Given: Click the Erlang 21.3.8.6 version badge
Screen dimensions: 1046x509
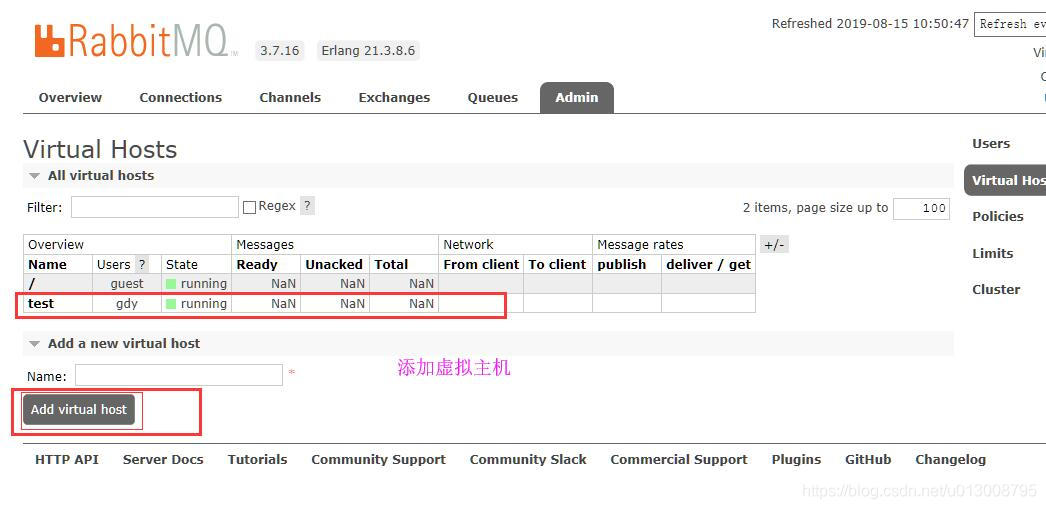Looking at the screenshot, I should tap(368, 51).
